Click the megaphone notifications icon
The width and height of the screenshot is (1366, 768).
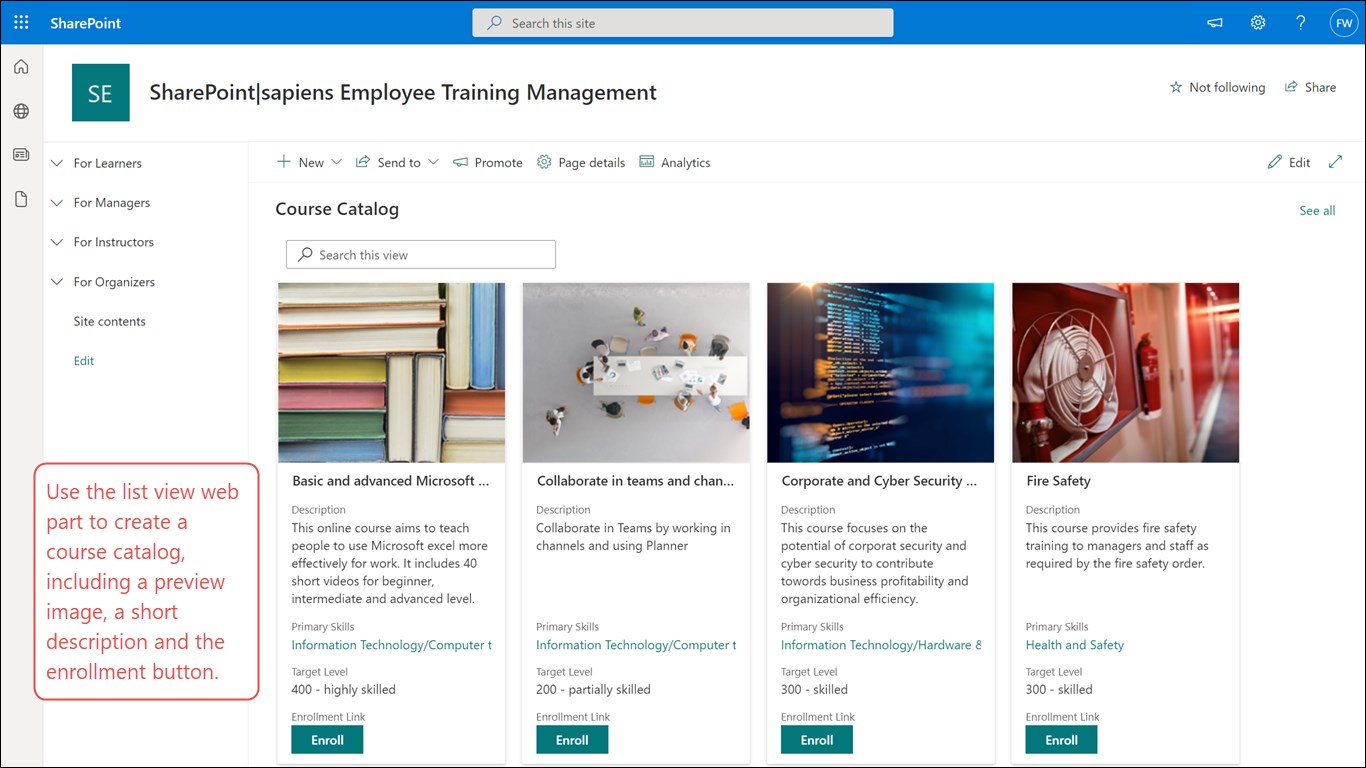1215,23
